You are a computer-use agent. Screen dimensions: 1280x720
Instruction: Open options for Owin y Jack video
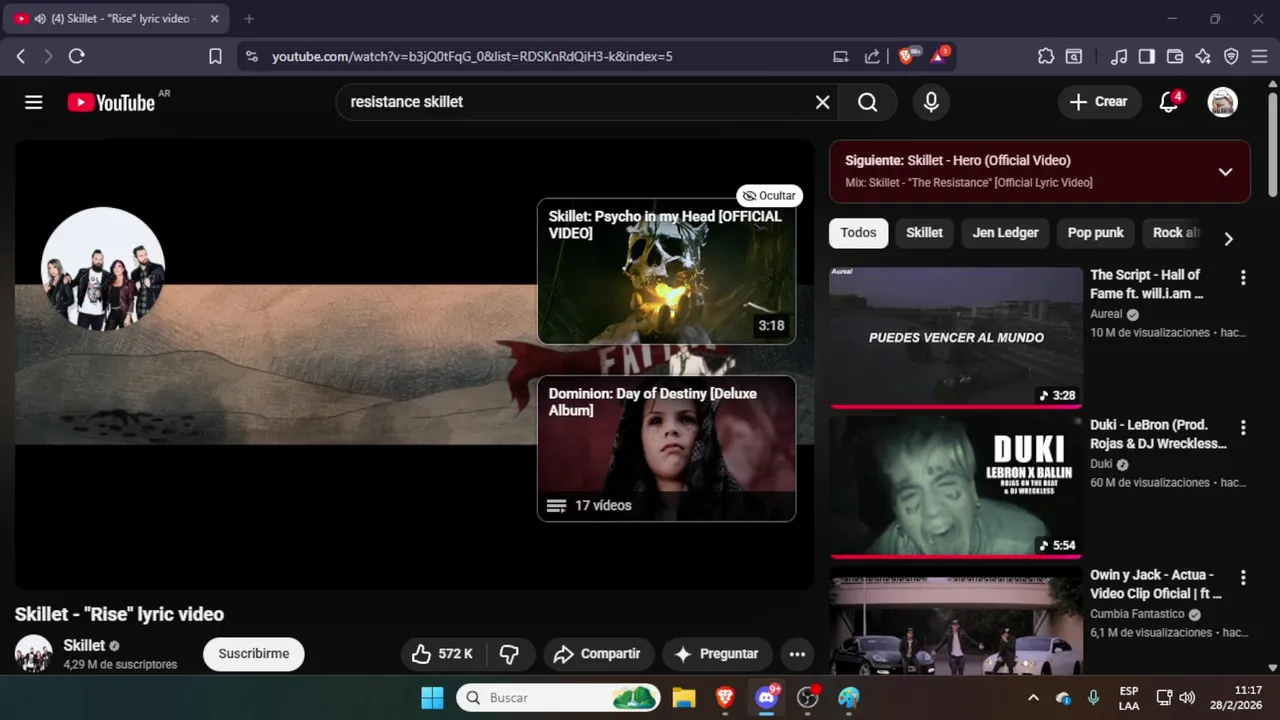(x=1243, y=578)
